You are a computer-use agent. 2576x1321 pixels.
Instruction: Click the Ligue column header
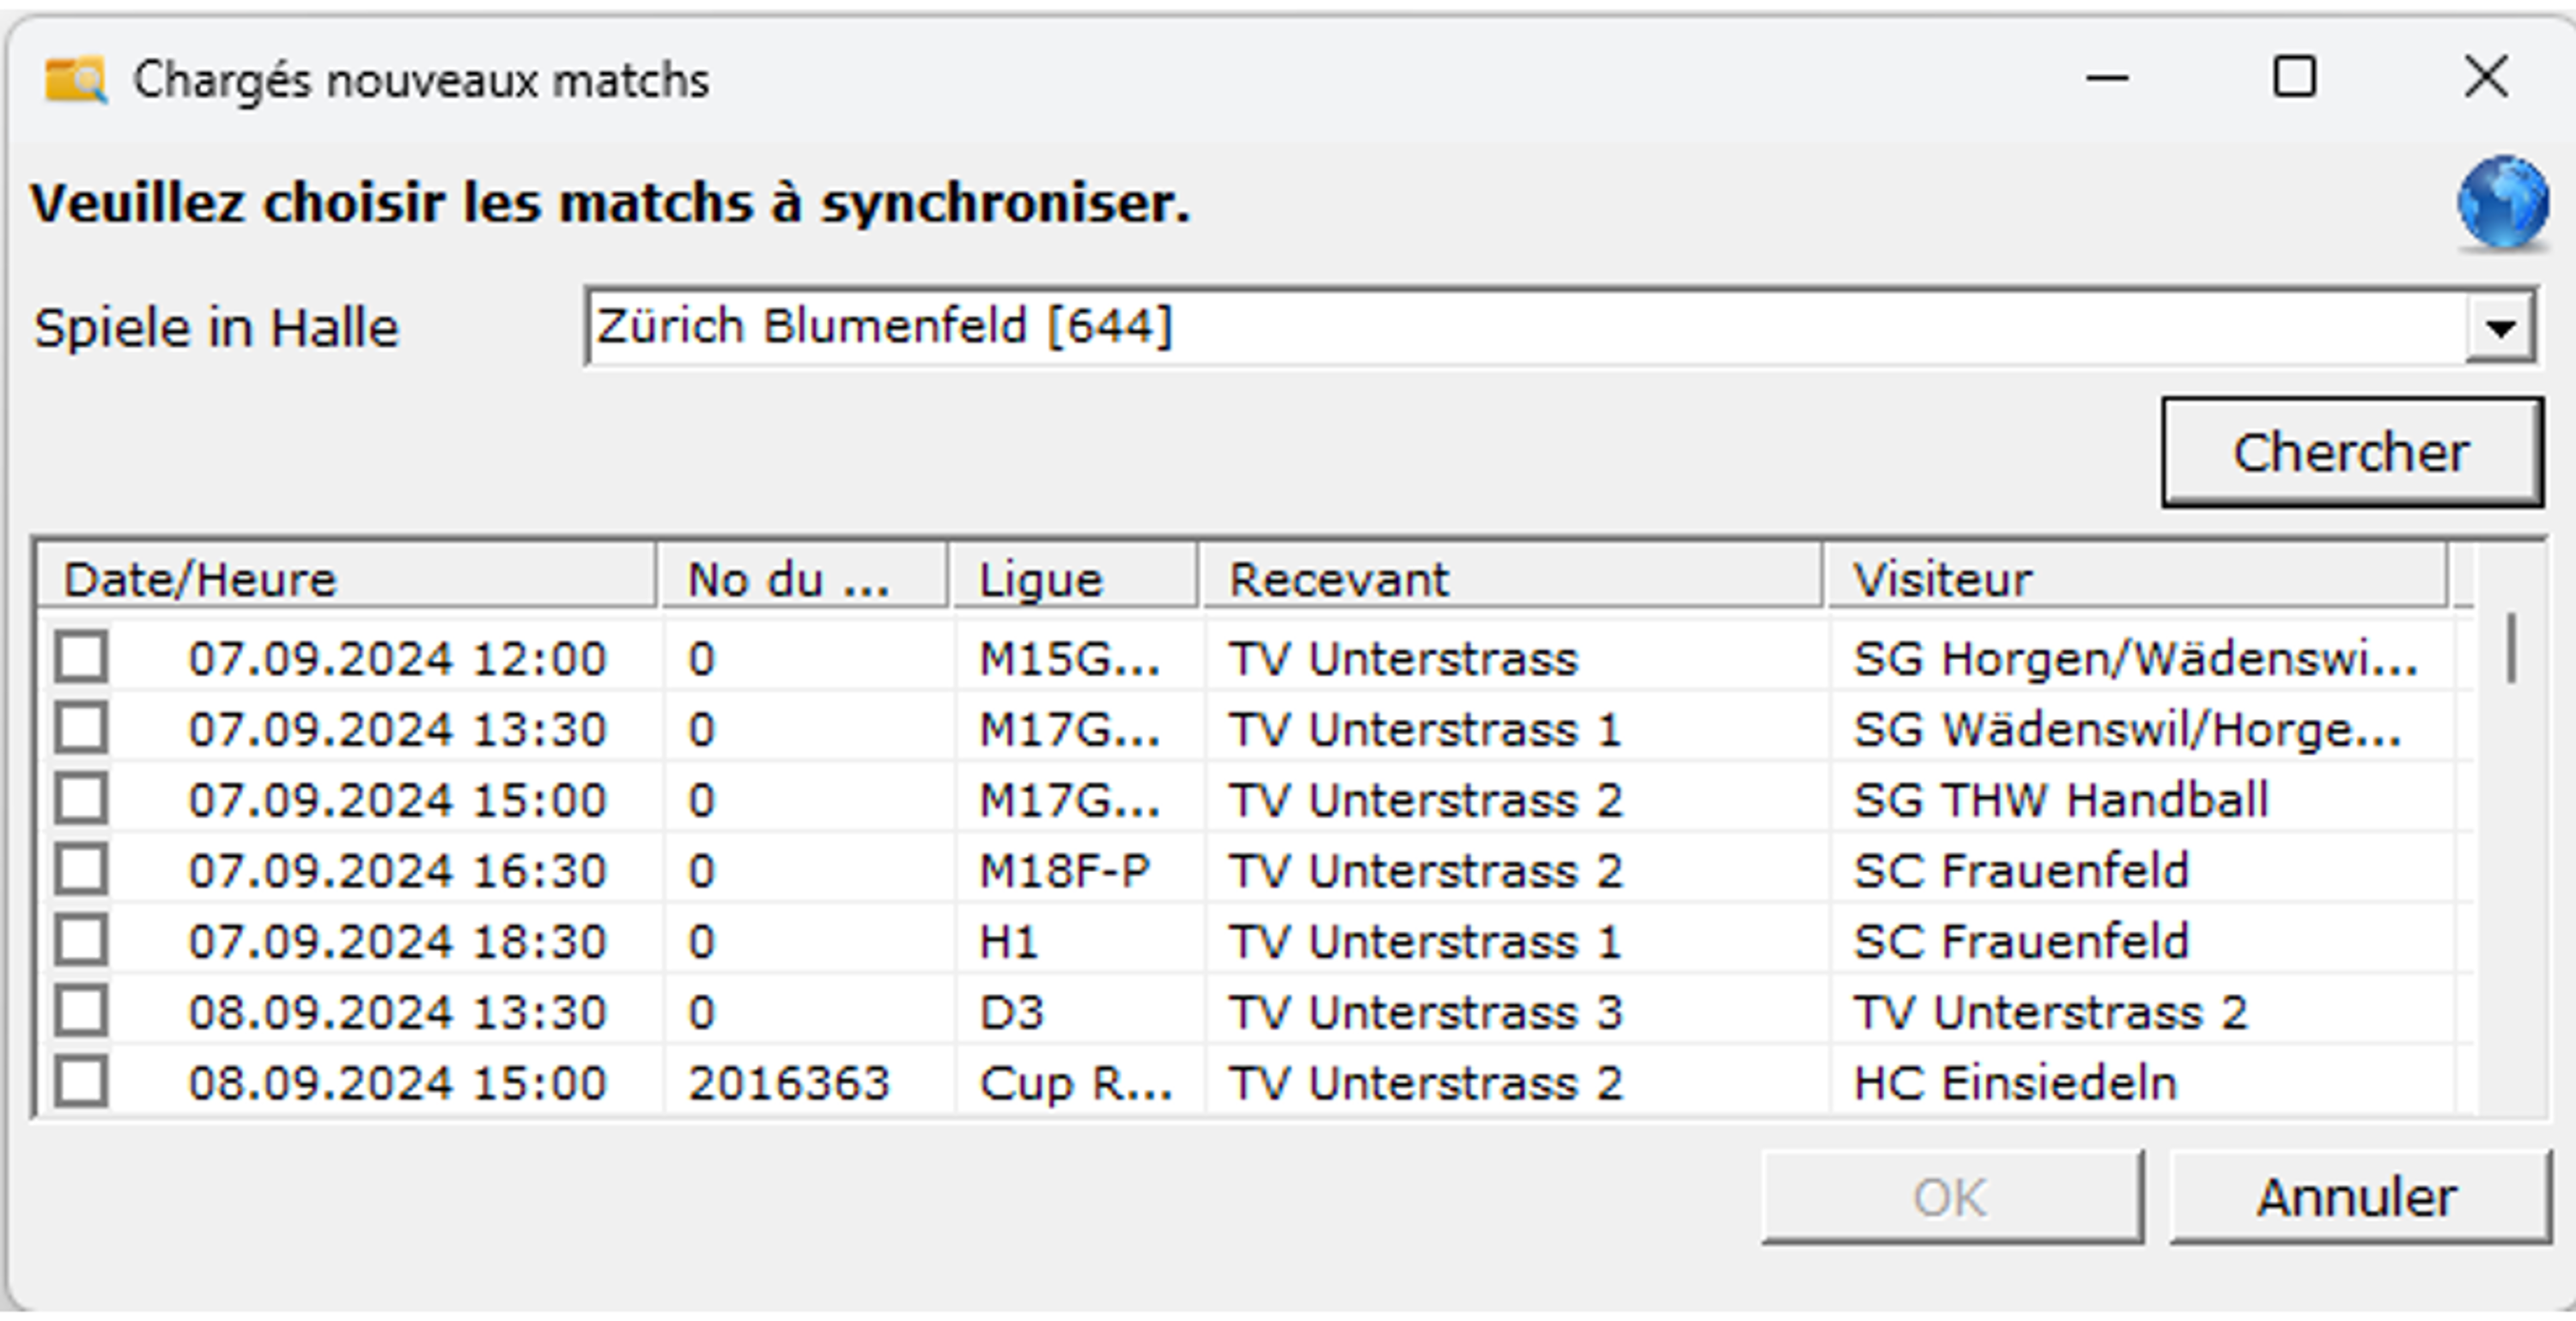point(1074,579)
